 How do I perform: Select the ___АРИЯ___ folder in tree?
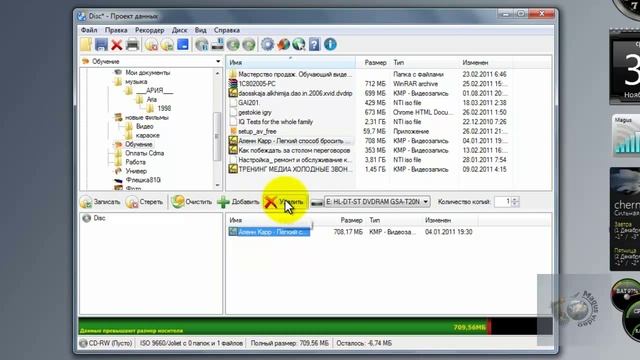point(155,91)
